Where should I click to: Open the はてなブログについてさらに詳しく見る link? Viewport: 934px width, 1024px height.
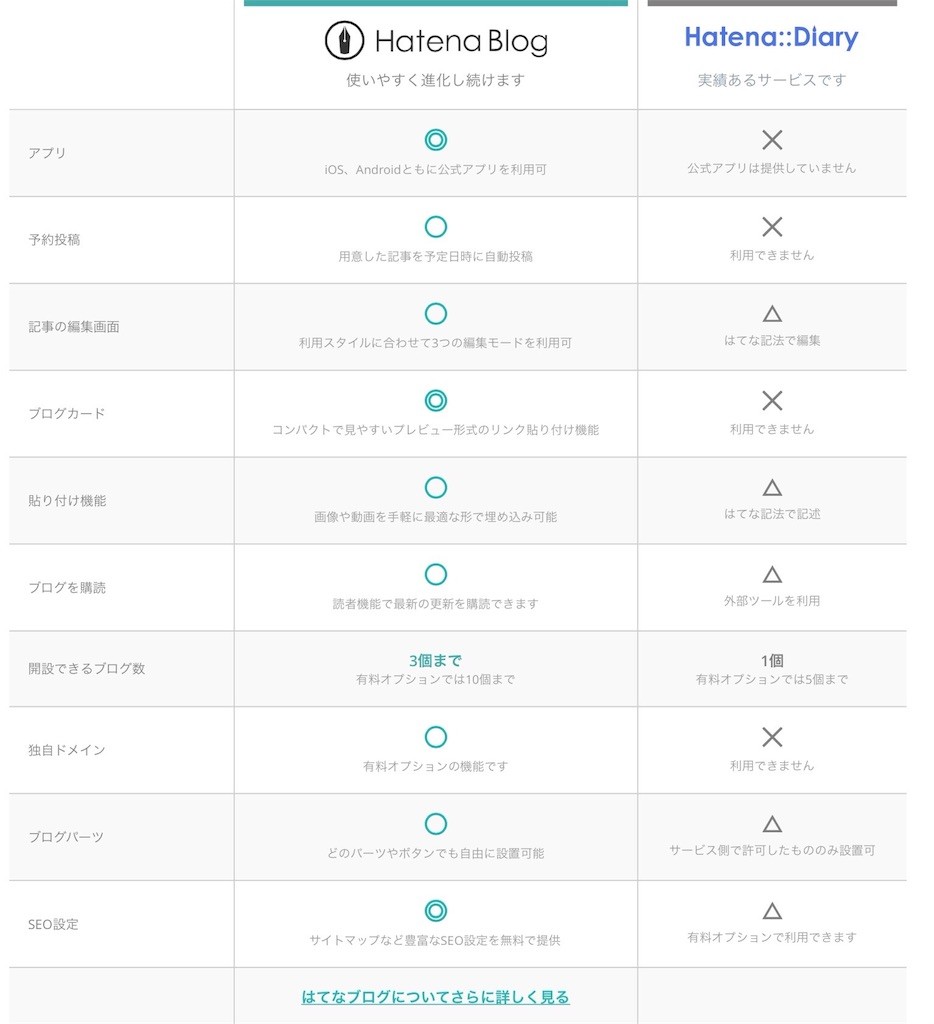(436, 997)
